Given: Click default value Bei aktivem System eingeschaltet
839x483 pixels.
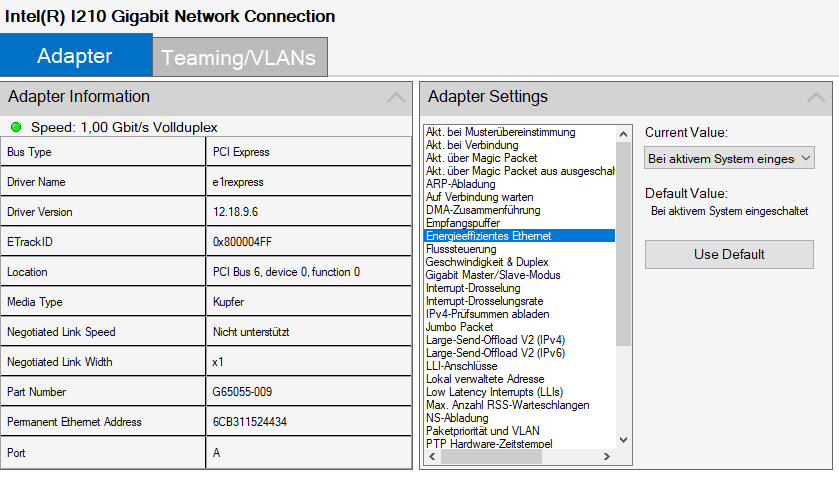Looking at the screenshot, I should click(x=729, y=211).
